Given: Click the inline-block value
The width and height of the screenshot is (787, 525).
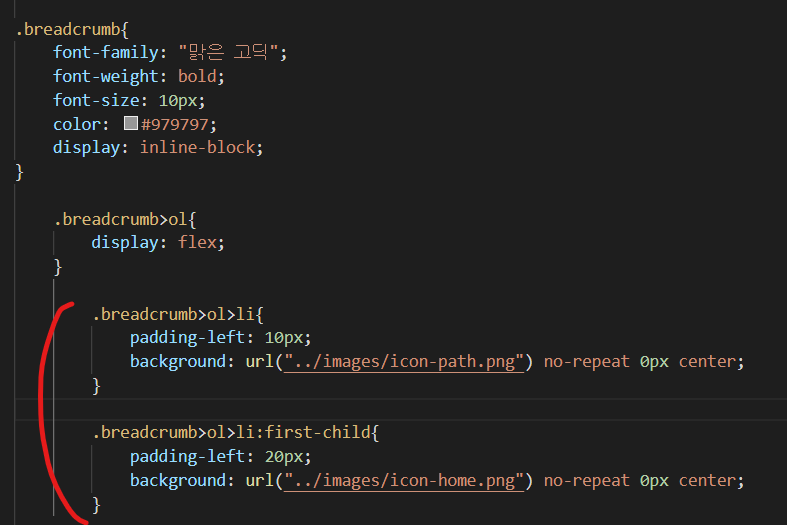Looking at the screenshot, I should tap(197, 148).
